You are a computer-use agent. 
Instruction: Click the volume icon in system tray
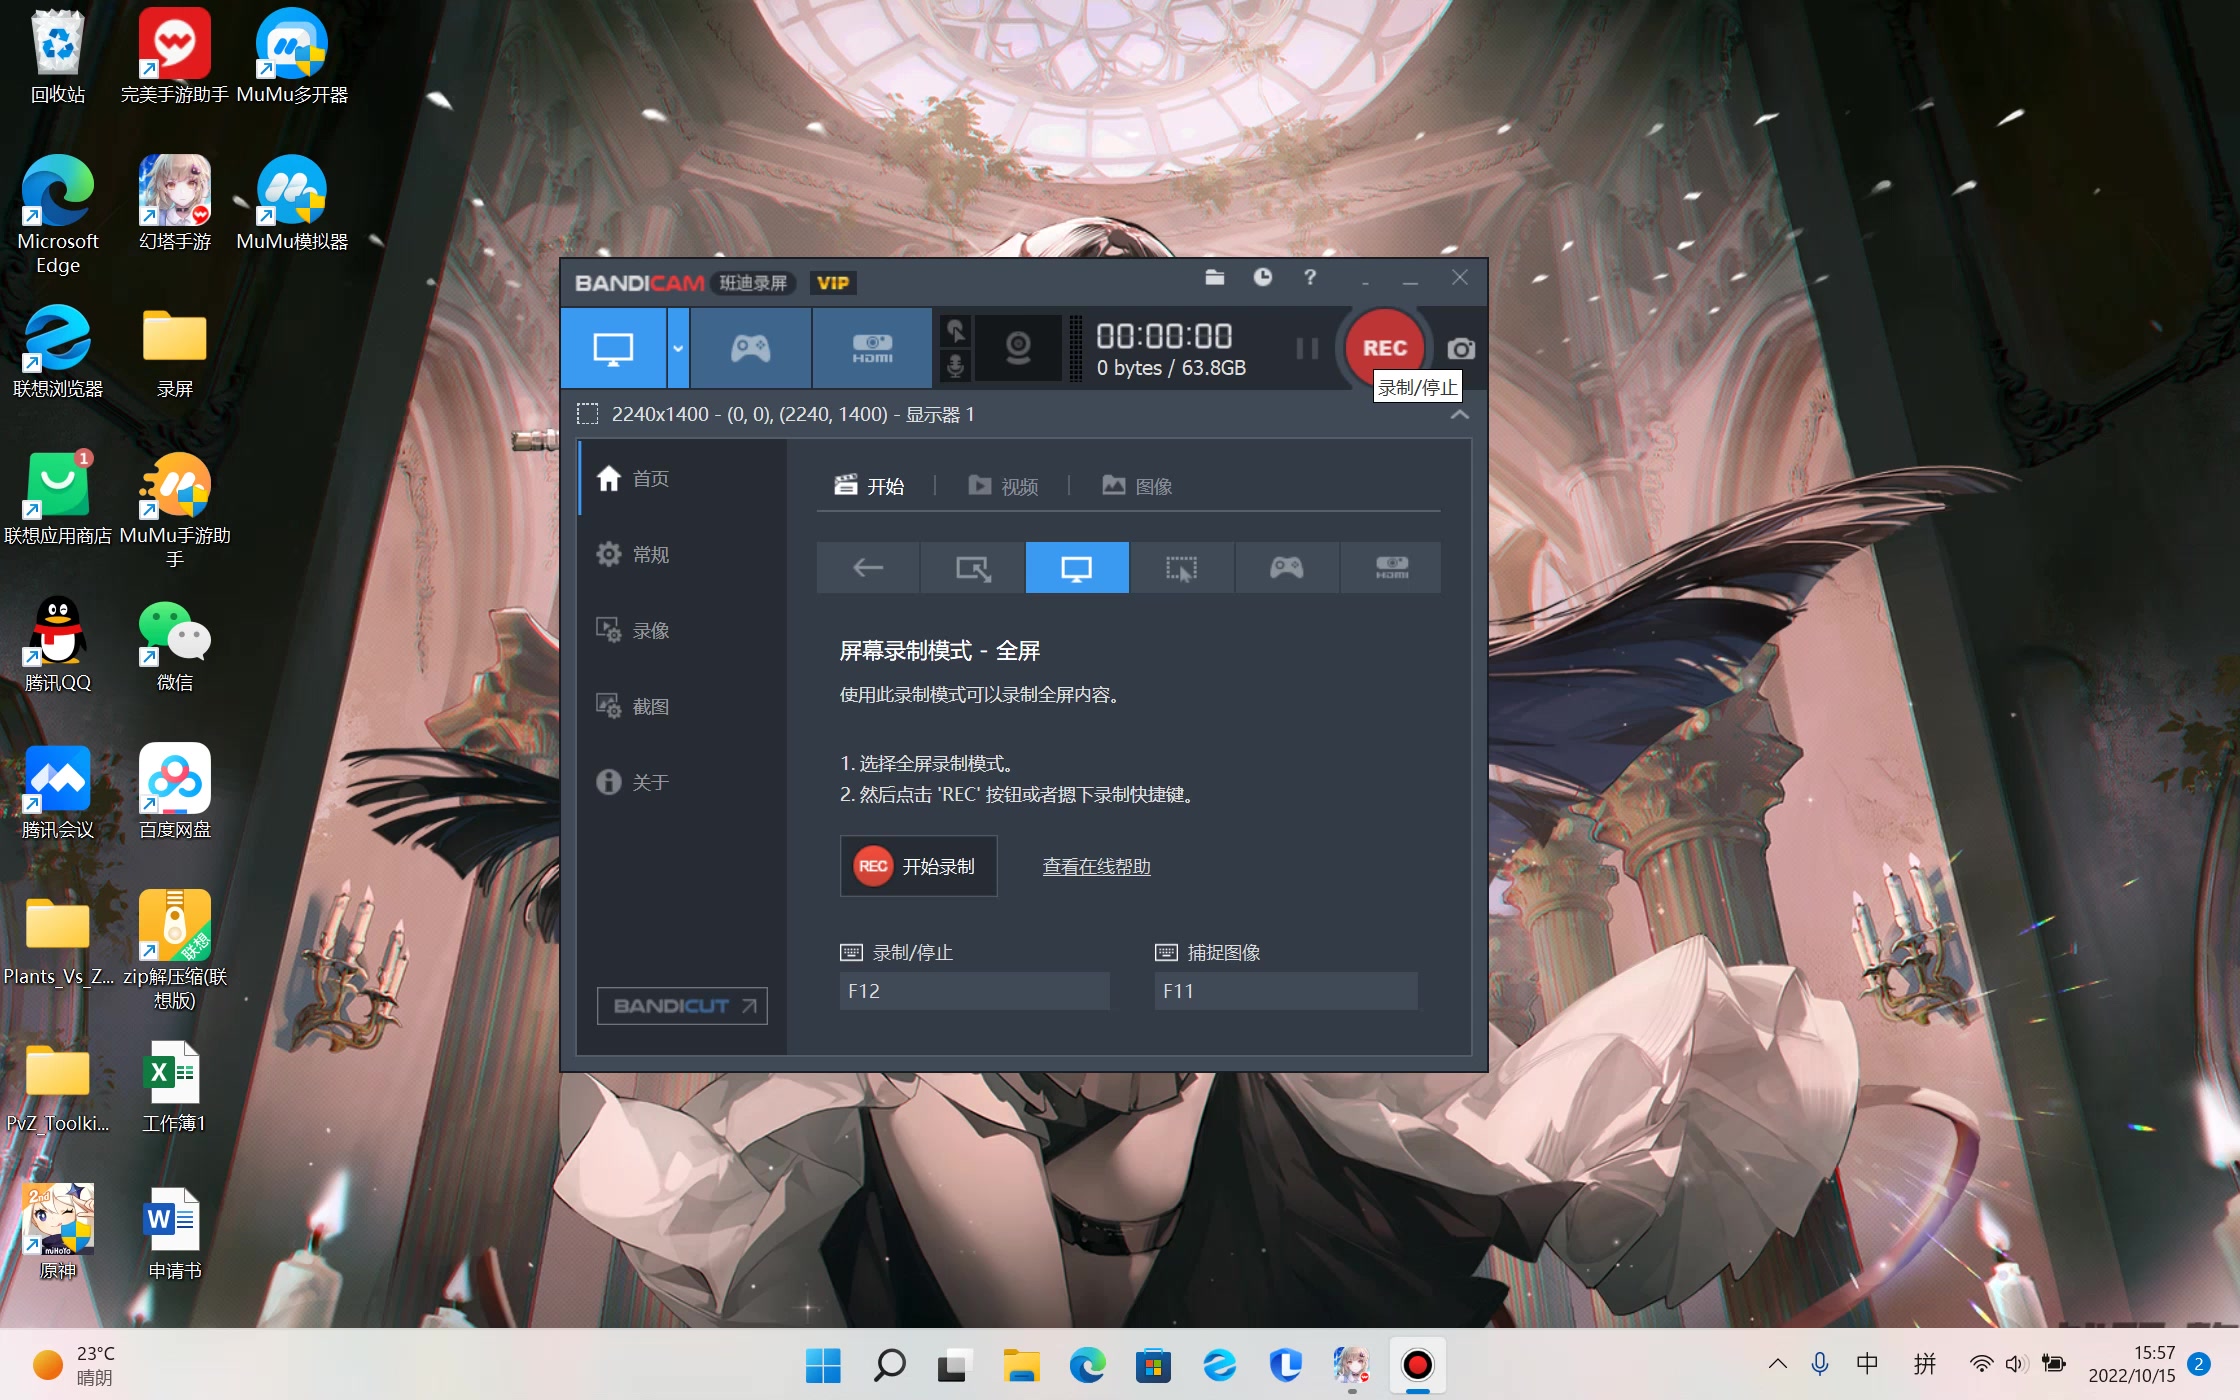2016,1364
